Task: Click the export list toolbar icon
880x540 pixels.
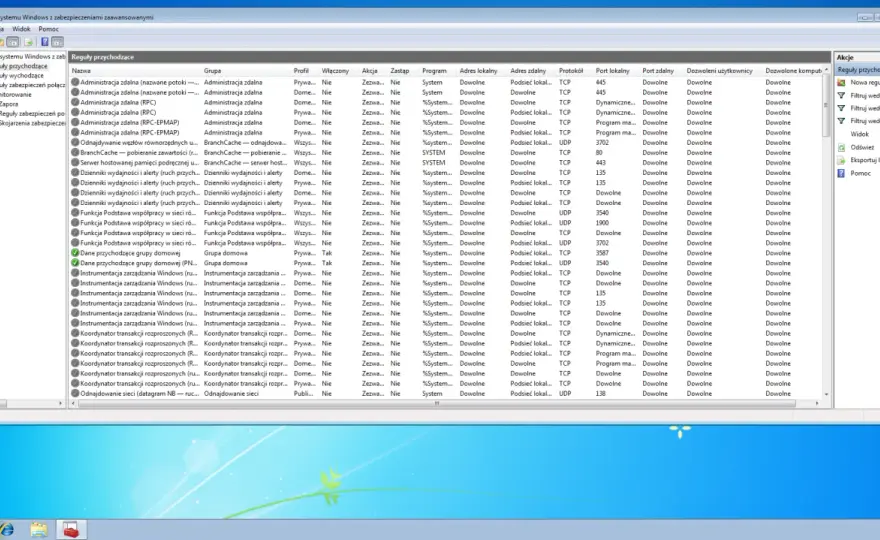Action: (x=29, y=42)
